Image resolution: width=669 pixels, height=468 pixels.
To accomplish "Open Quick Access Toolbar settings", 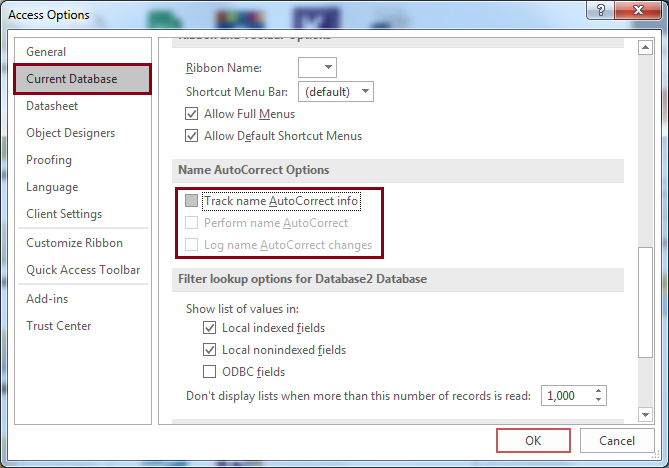I will [x=83, y=270].
